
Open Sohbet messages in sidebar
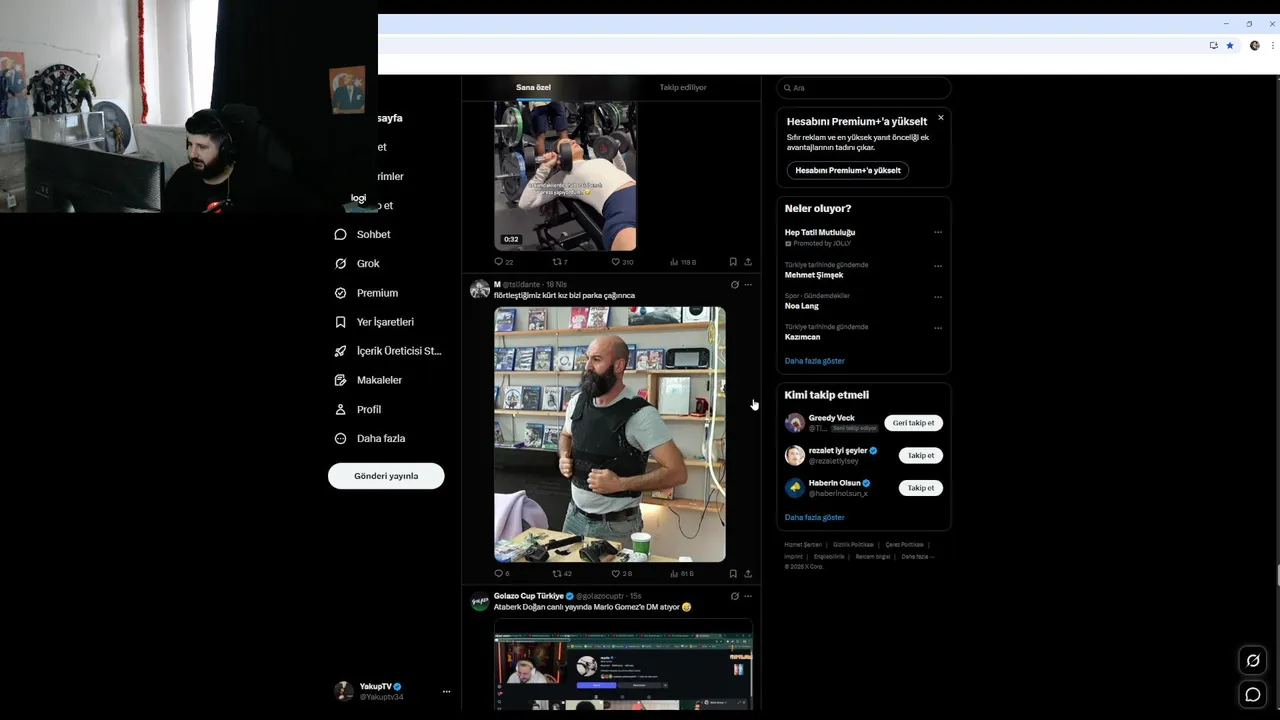point(362,234)
